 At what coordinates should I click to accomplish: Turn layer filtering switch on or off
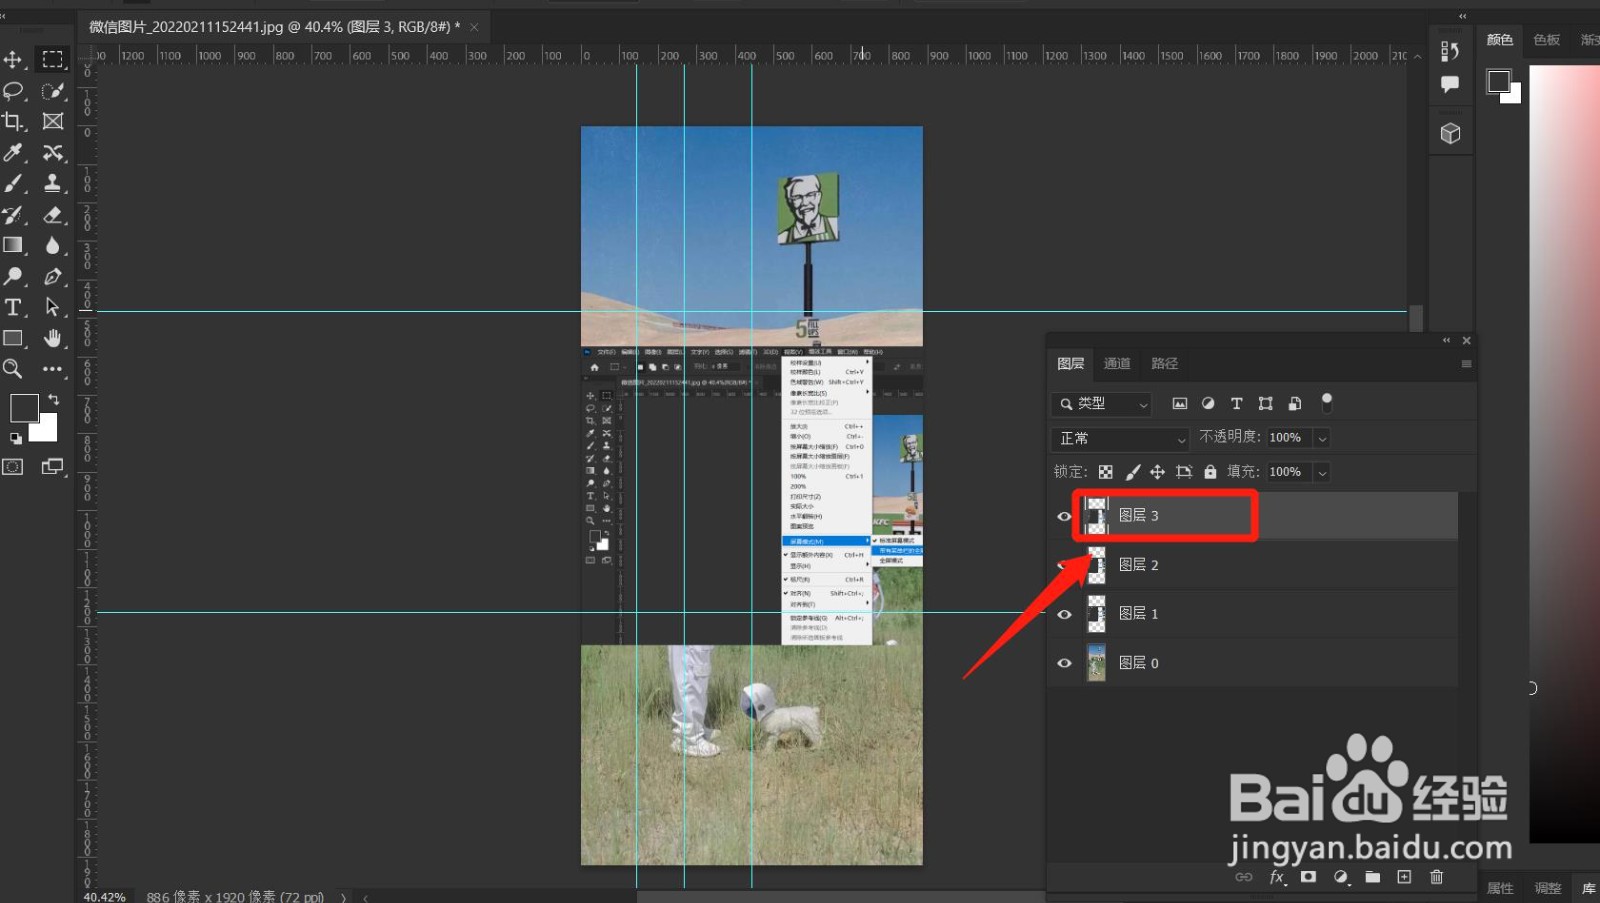point(1327,402)
